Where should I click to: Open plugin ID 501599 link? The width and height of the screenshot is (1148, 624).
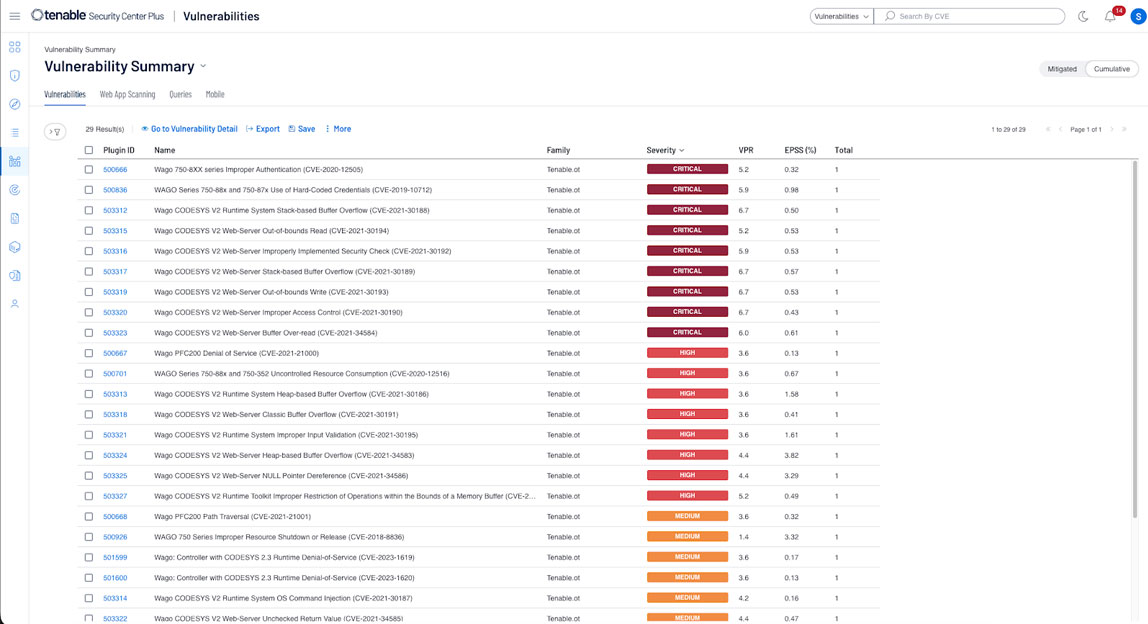pyautogui.click(x=115, y=557)
